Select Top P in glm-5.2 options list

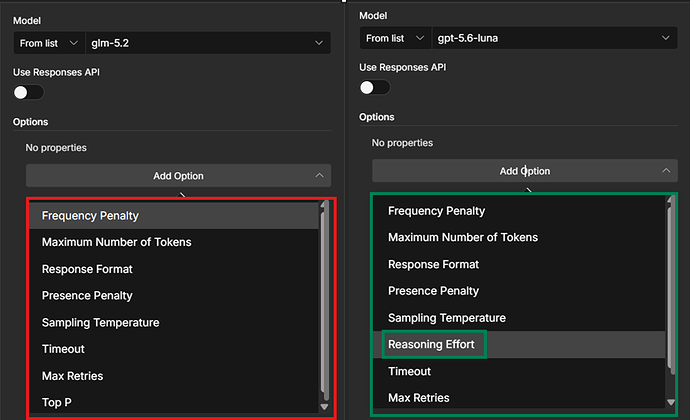pos(174,402)
